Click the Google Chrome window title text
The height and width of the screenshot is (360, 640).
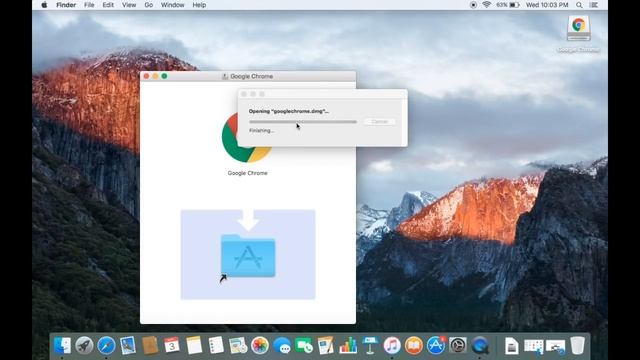point(251,76)
